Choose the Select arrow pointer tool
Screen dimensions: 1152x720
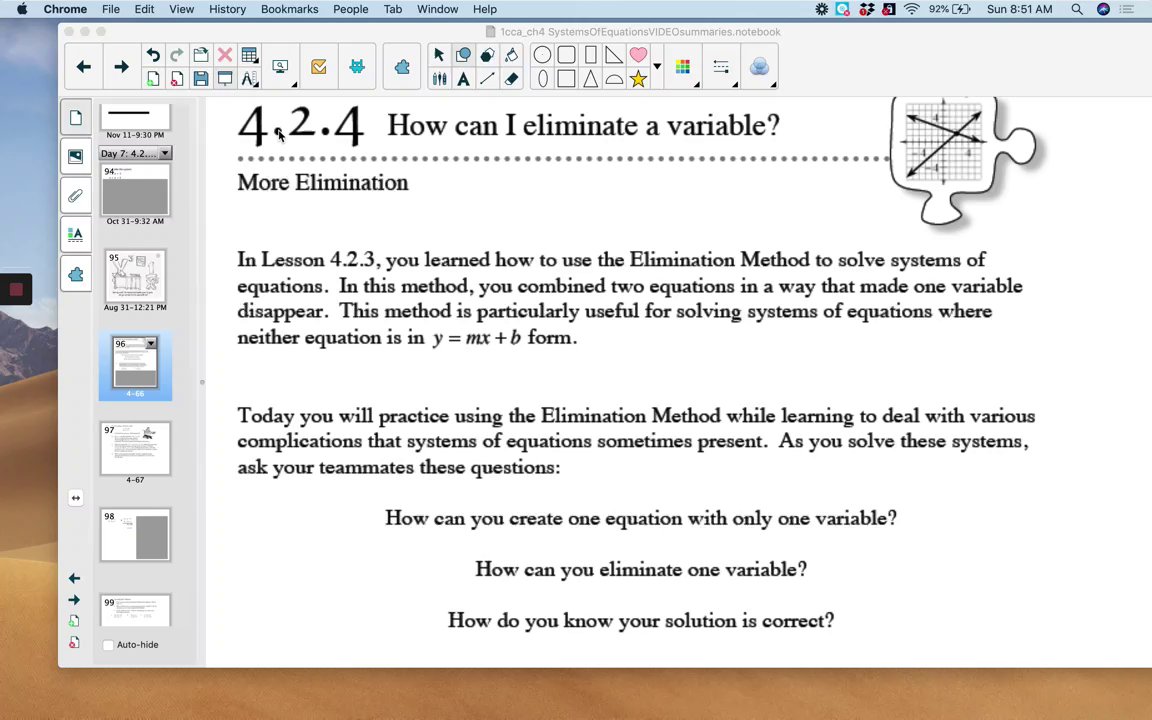[x=439, y=55]
